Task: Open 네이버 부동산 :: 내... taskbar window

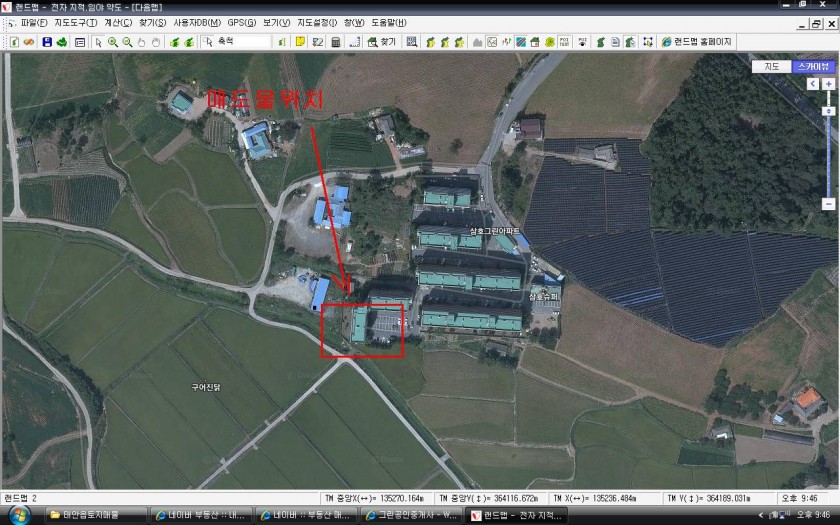Action: click(x=201, y=515)
